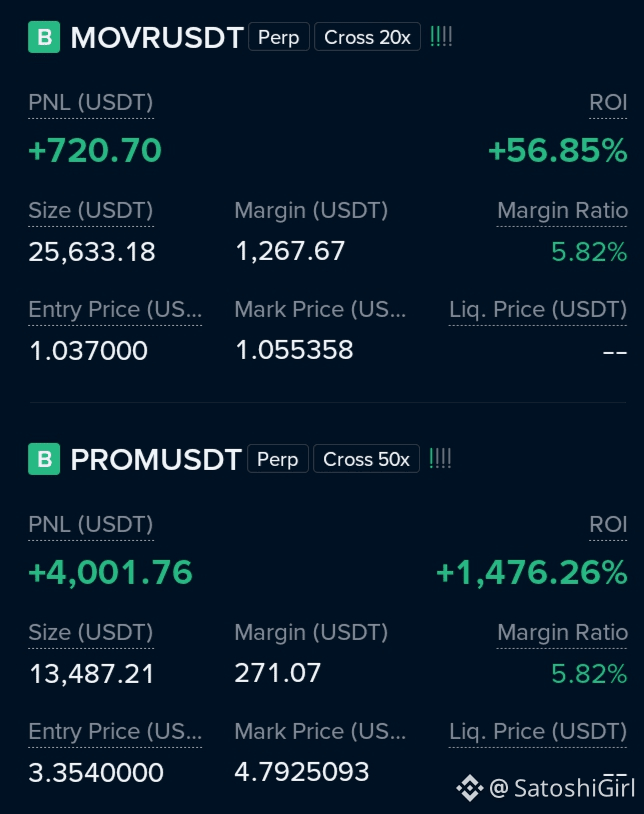Screen dimensions: 644x814
Task: Click the Cross 20x leverage tag
Action: point(367,37)
